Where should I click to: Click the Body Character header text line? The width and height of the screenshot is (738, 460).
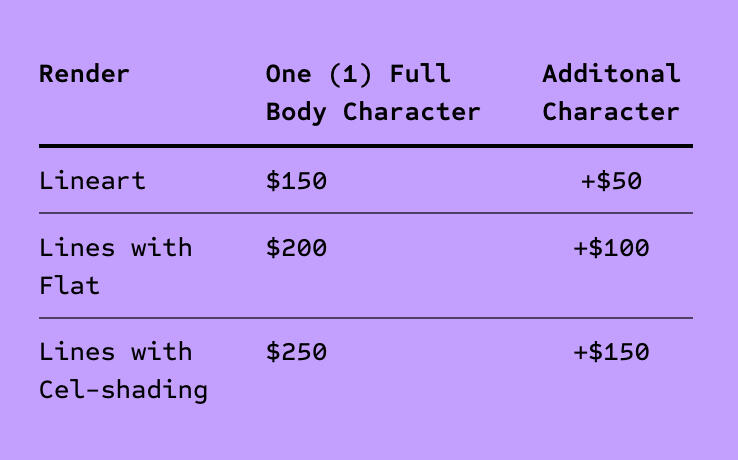[373, 113]
